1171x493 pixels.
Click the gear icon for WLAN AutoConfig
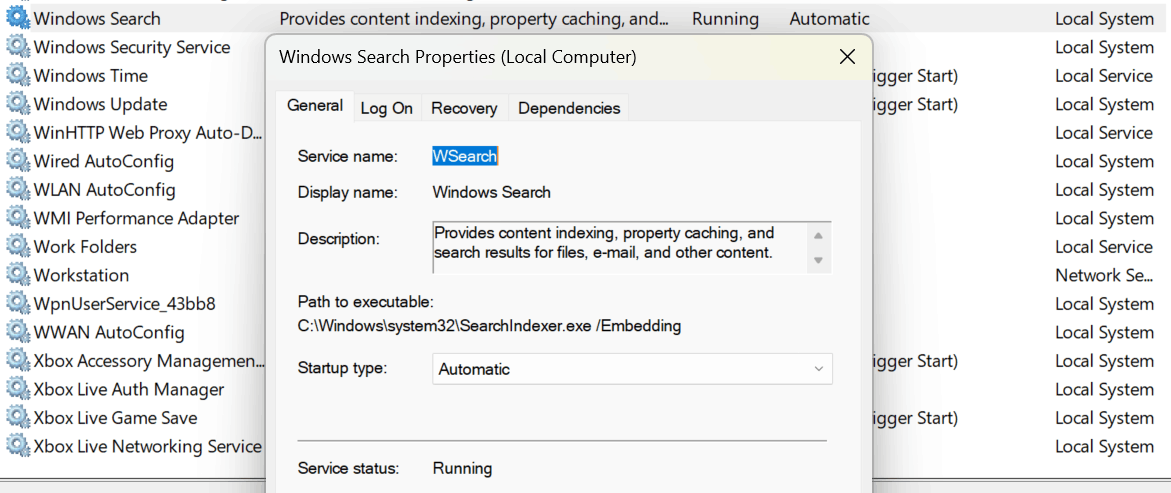coord(17,190)
